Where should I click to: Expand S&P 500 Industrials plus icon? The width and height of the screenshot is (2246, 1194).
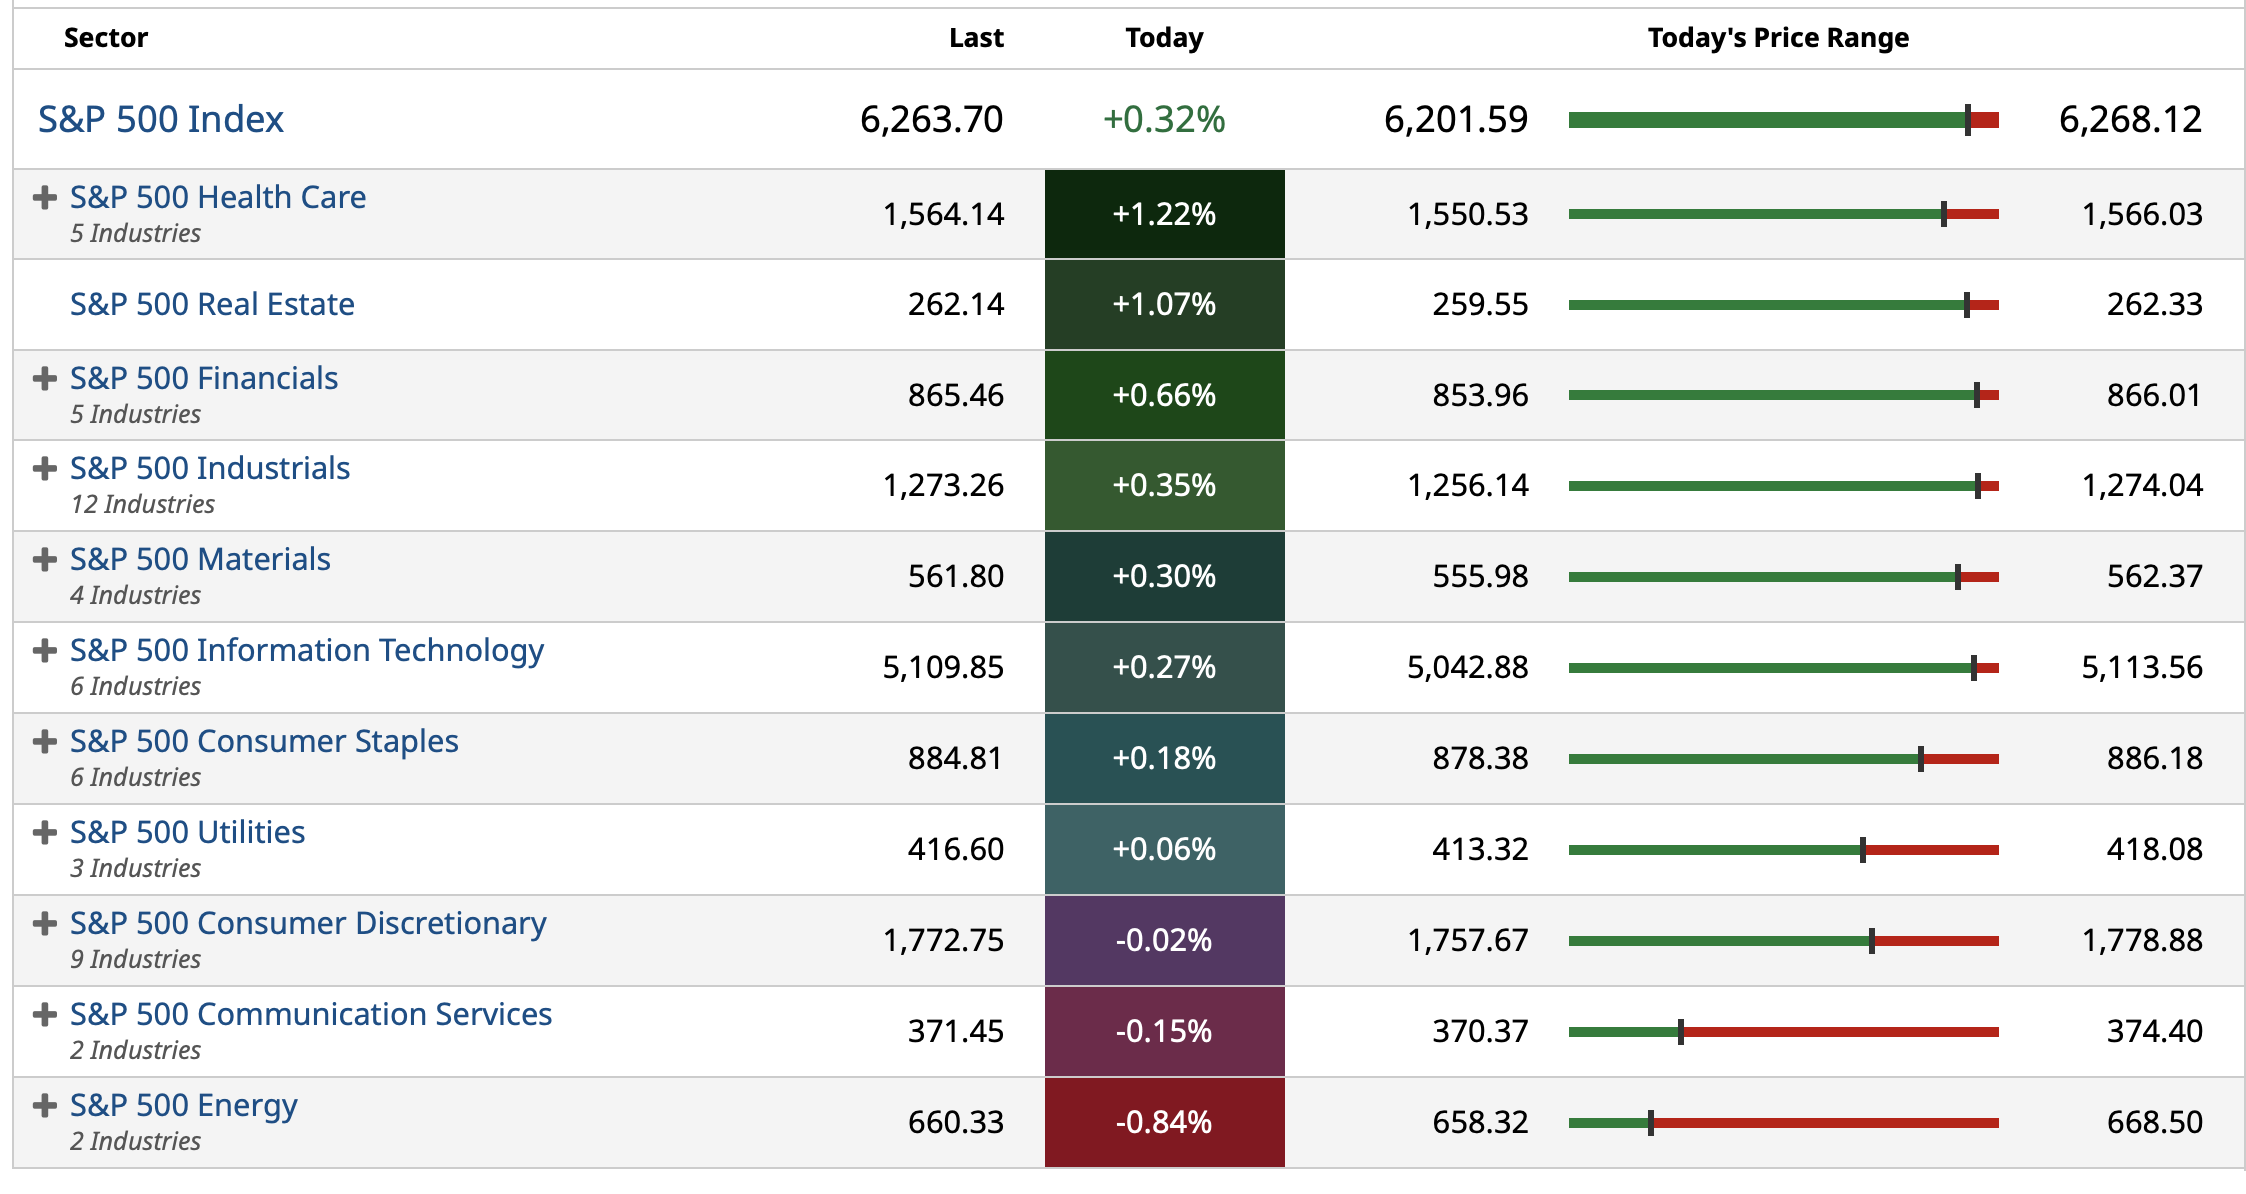tap(44, 468)
